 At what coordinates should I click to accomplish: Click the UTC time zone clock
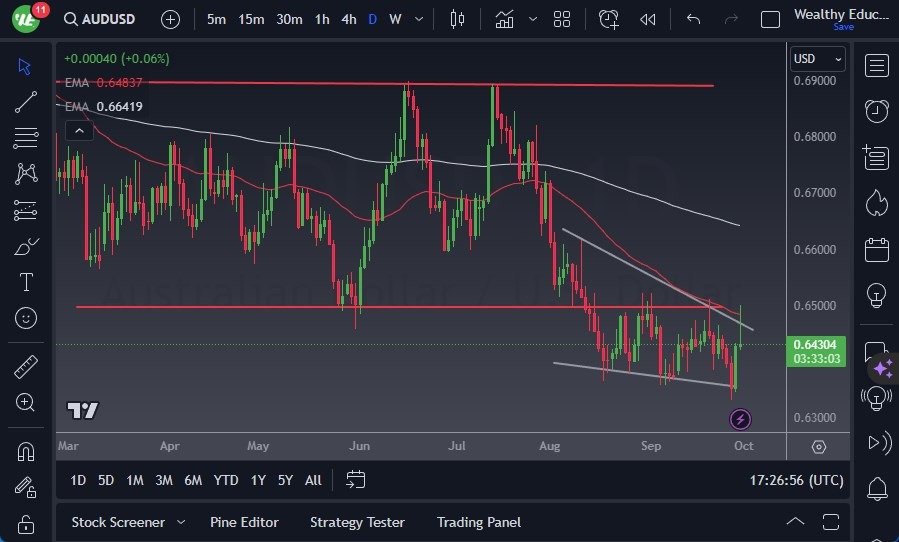(796, 480)
